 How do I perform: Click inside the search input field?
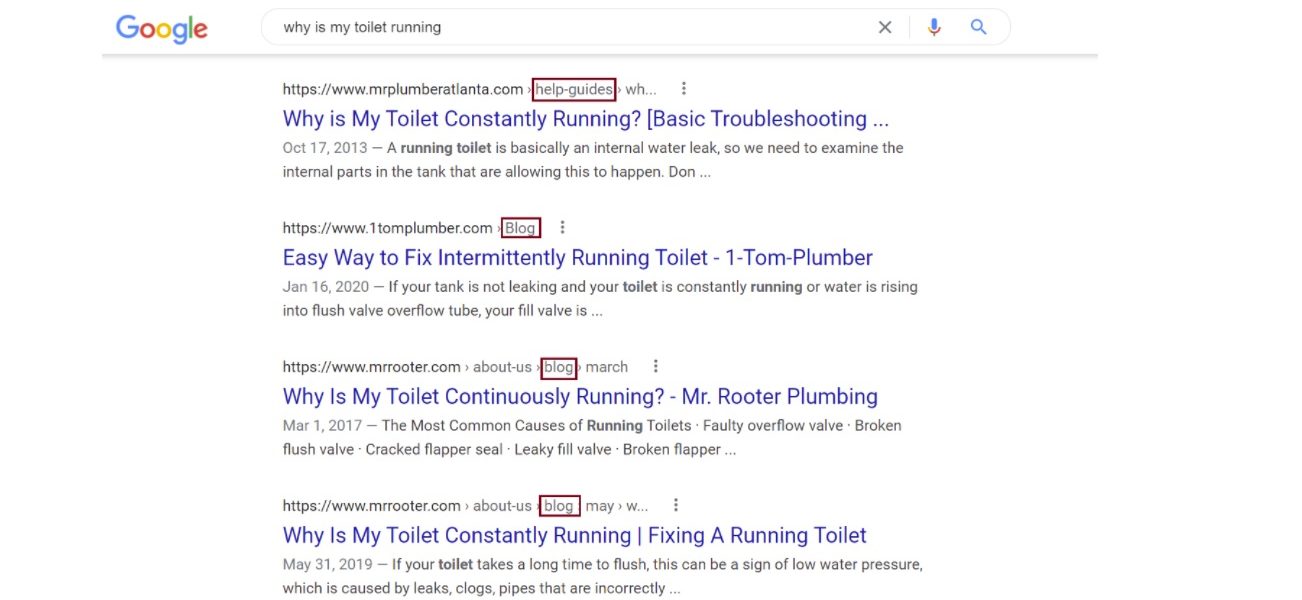[570, 27]
